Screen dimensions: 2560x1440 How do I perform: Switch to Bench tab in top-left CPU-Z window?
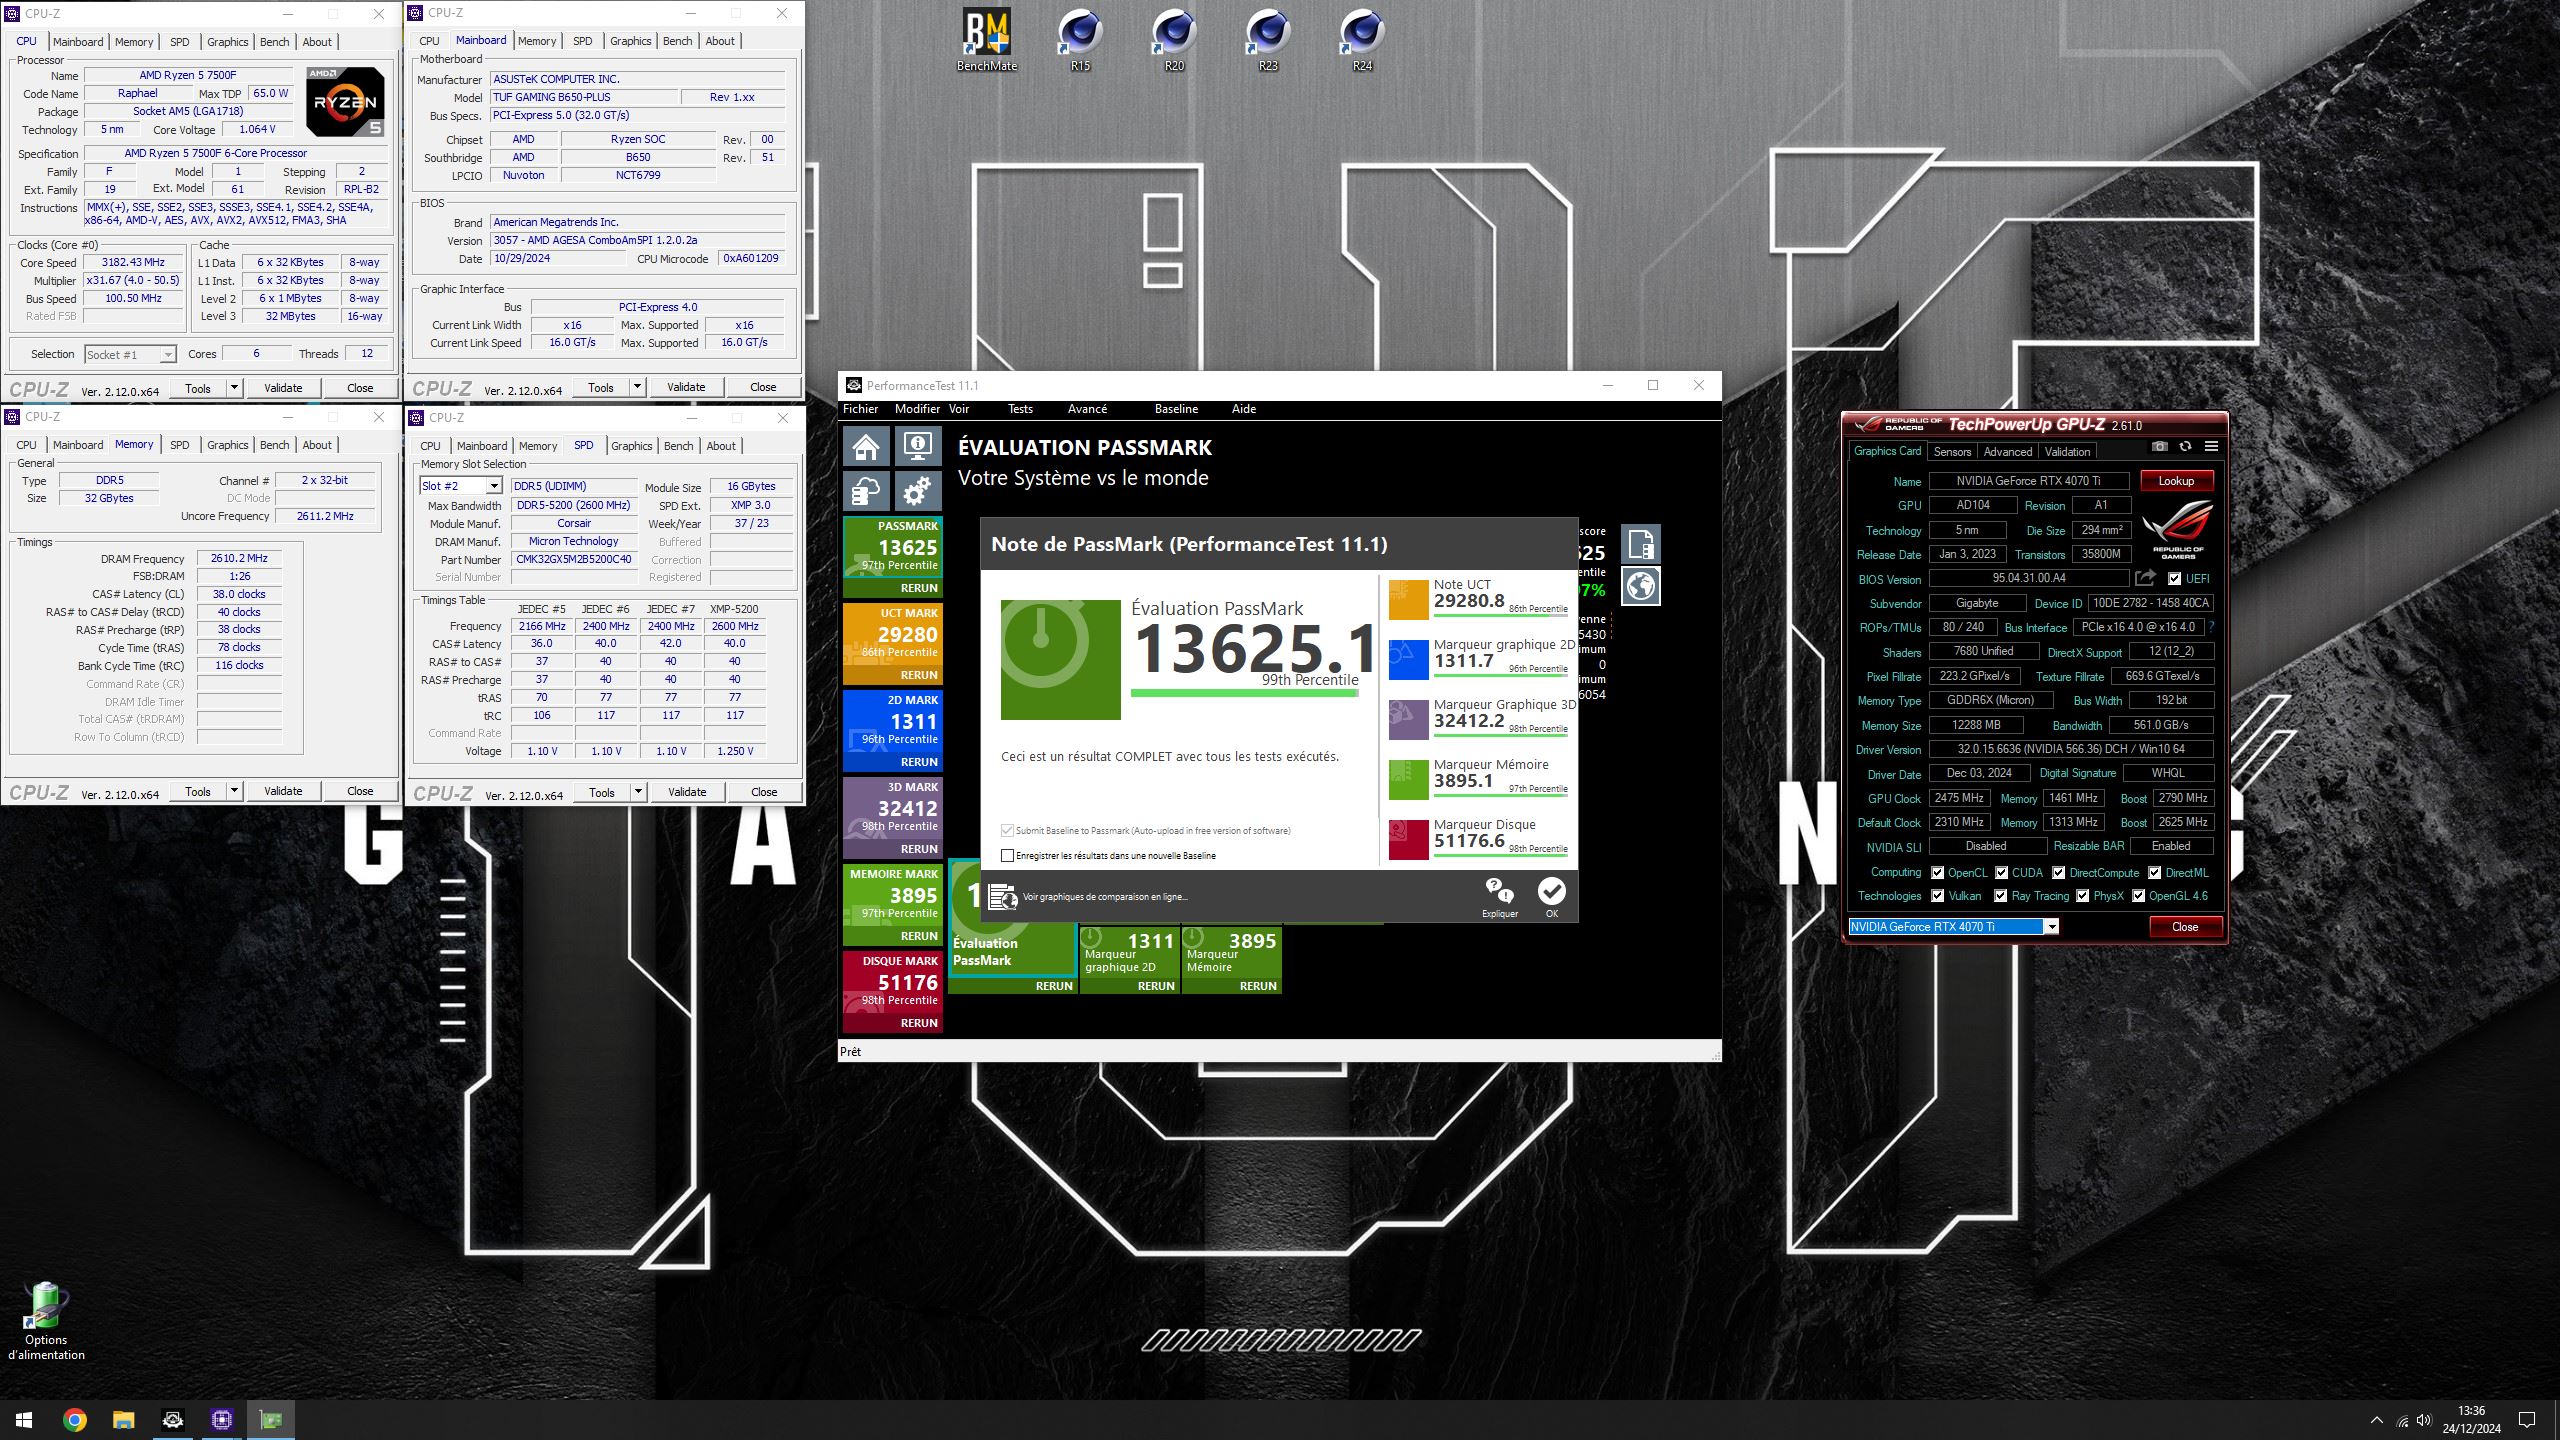pos(274,42)
